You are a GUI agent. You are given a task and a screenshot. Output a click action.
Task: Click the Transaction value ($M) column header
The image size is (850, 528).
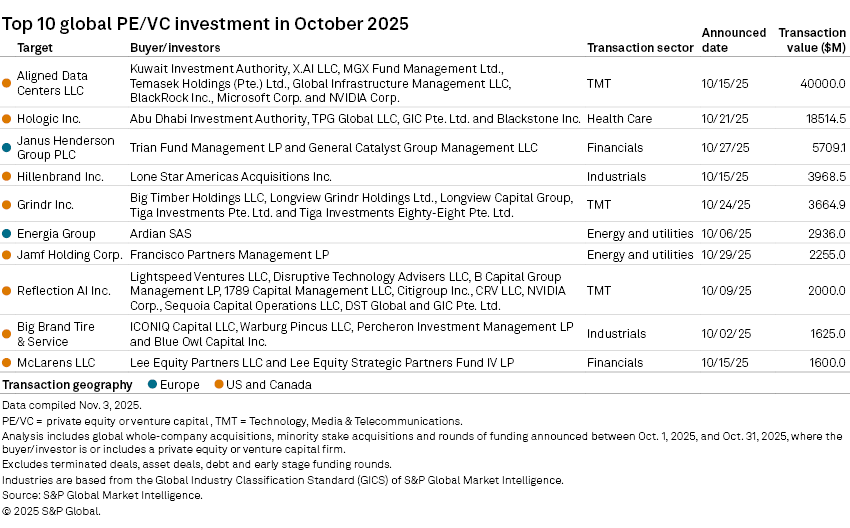click(x=811, y=40)
